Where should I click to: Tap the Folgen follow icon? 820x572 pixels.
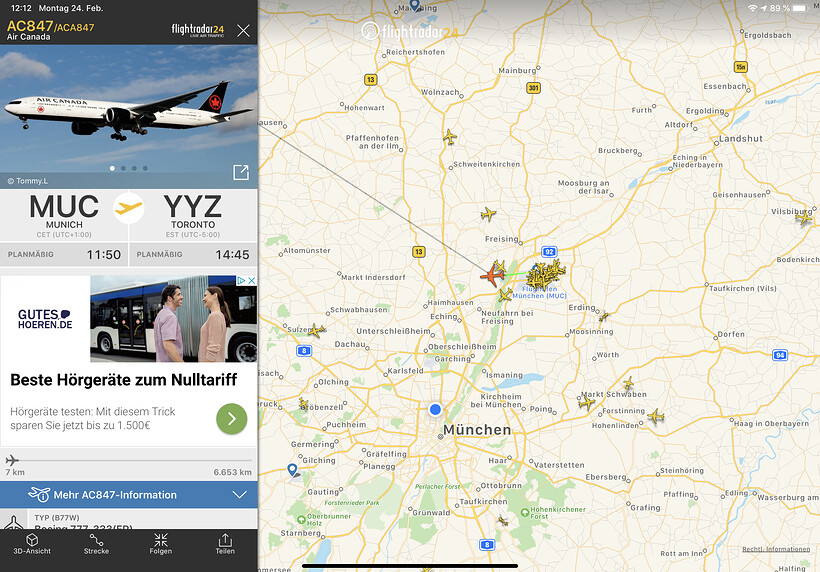(x=161, y=544)
